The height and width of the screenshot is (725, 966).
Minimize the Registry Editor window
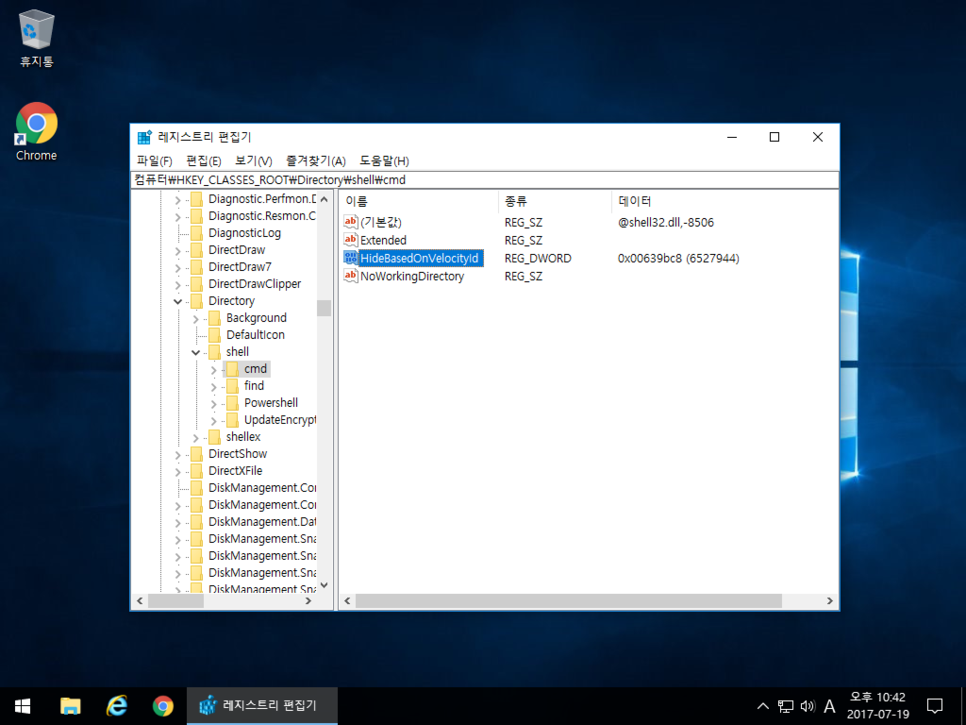tap(732, 137)
